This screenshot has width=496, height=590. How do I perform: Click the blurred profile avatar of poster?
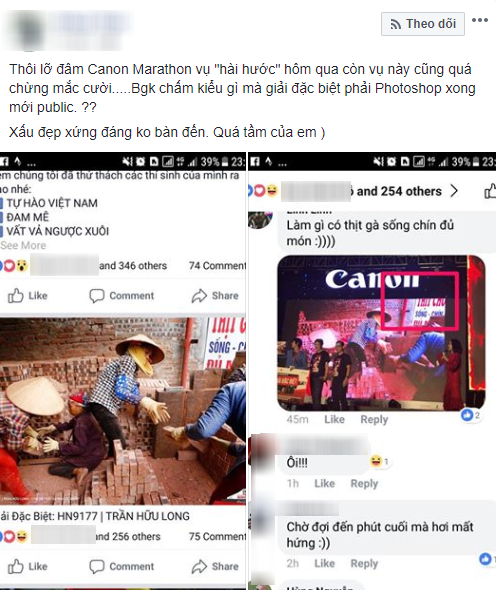pos(29,31)
